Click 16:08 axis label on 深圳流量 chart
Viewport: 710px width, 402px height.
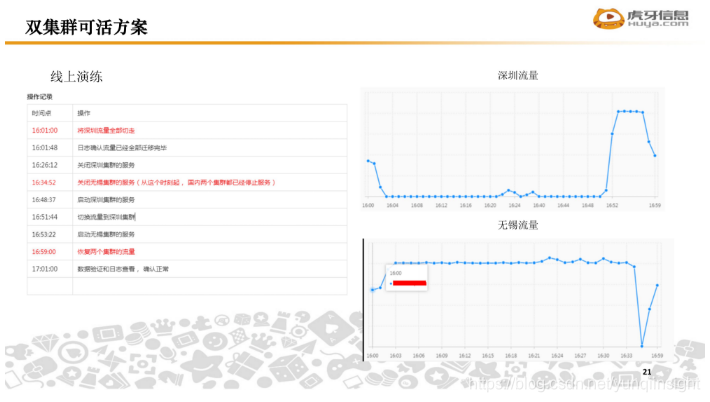(417, 205)
